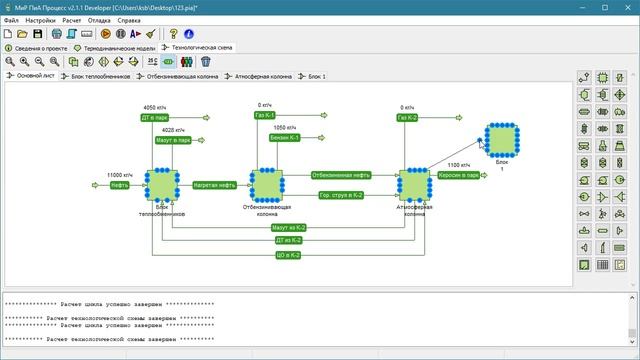Select the Отбензинивающая колонна block on diagram
Image resolution: width=640 pixels, height=360 pixels.
click(267, 185)
